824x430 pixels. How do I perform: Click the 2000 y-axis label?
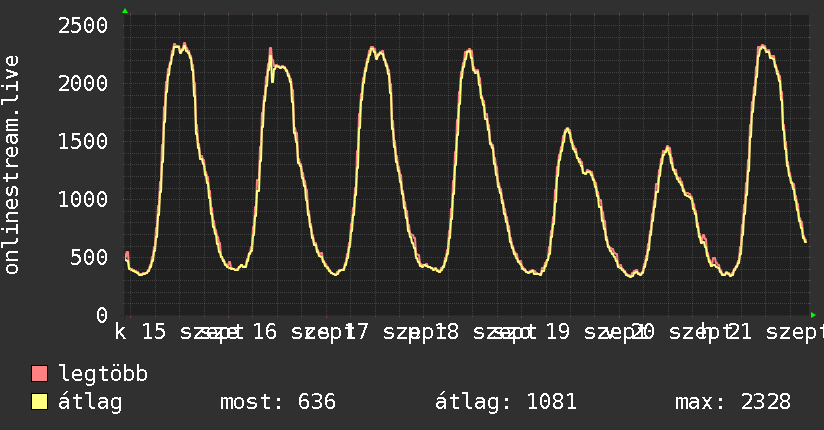coord(83,83)
